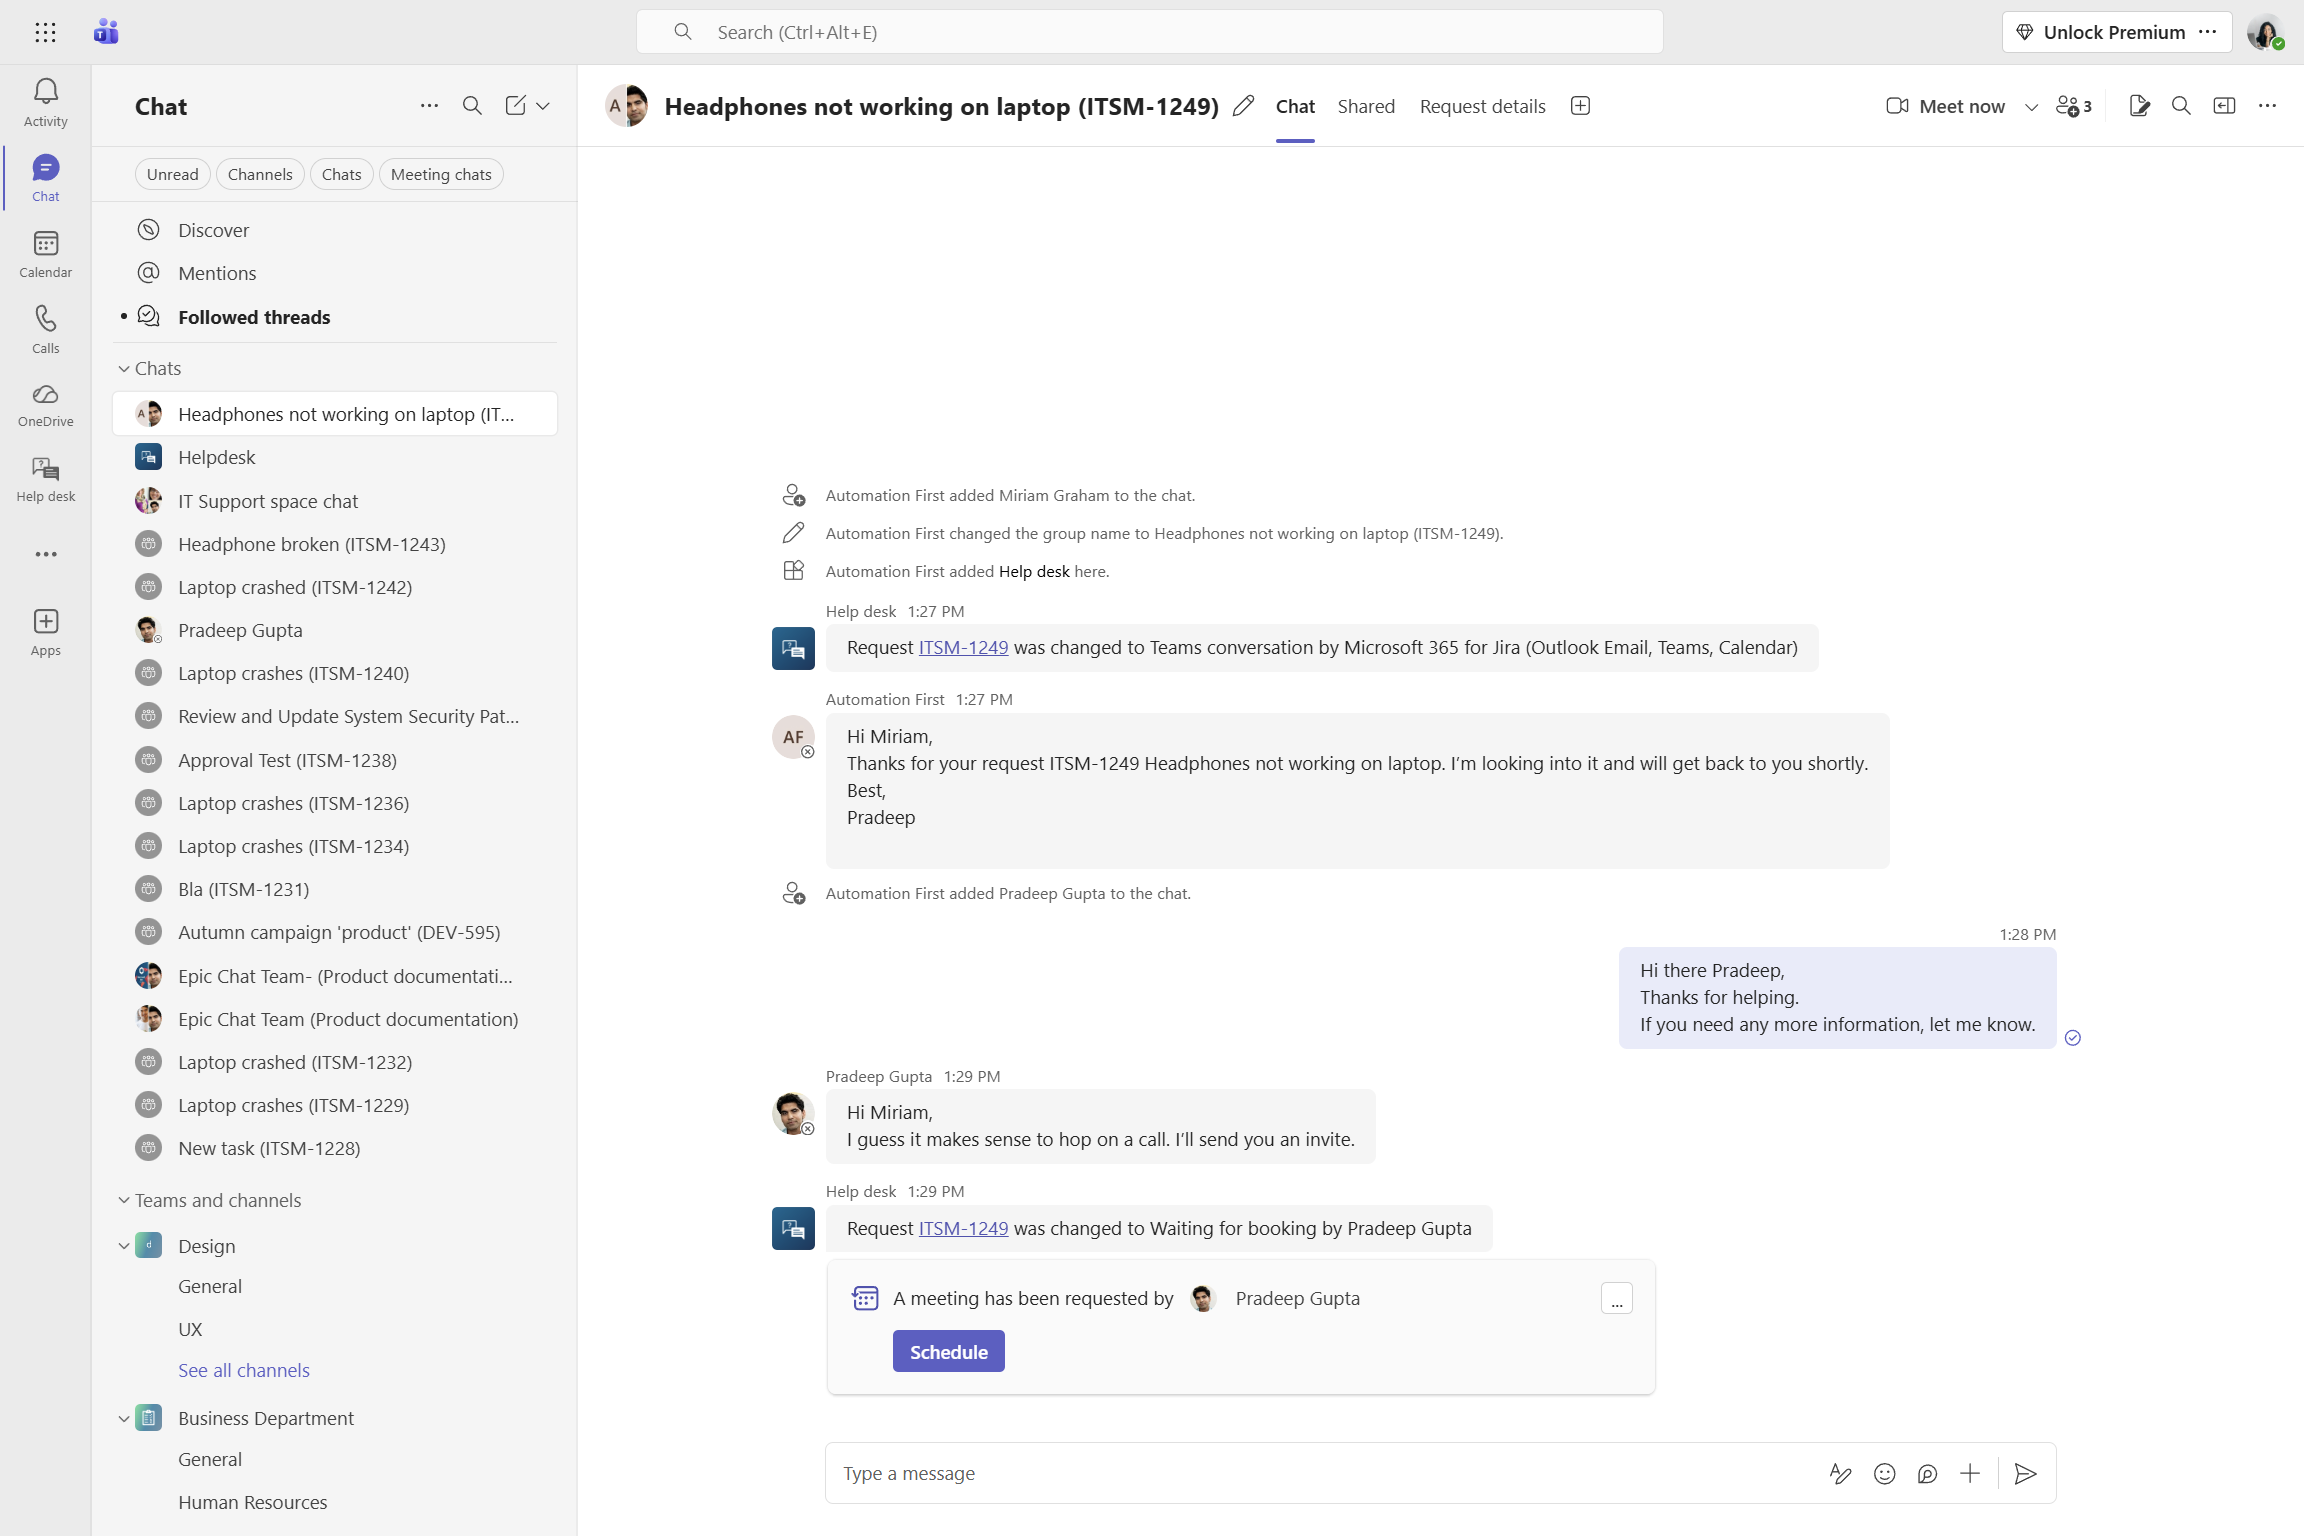Click the emoji picker icon
This screenshot has height=1536, width=2304.
click(1884, 1473)
